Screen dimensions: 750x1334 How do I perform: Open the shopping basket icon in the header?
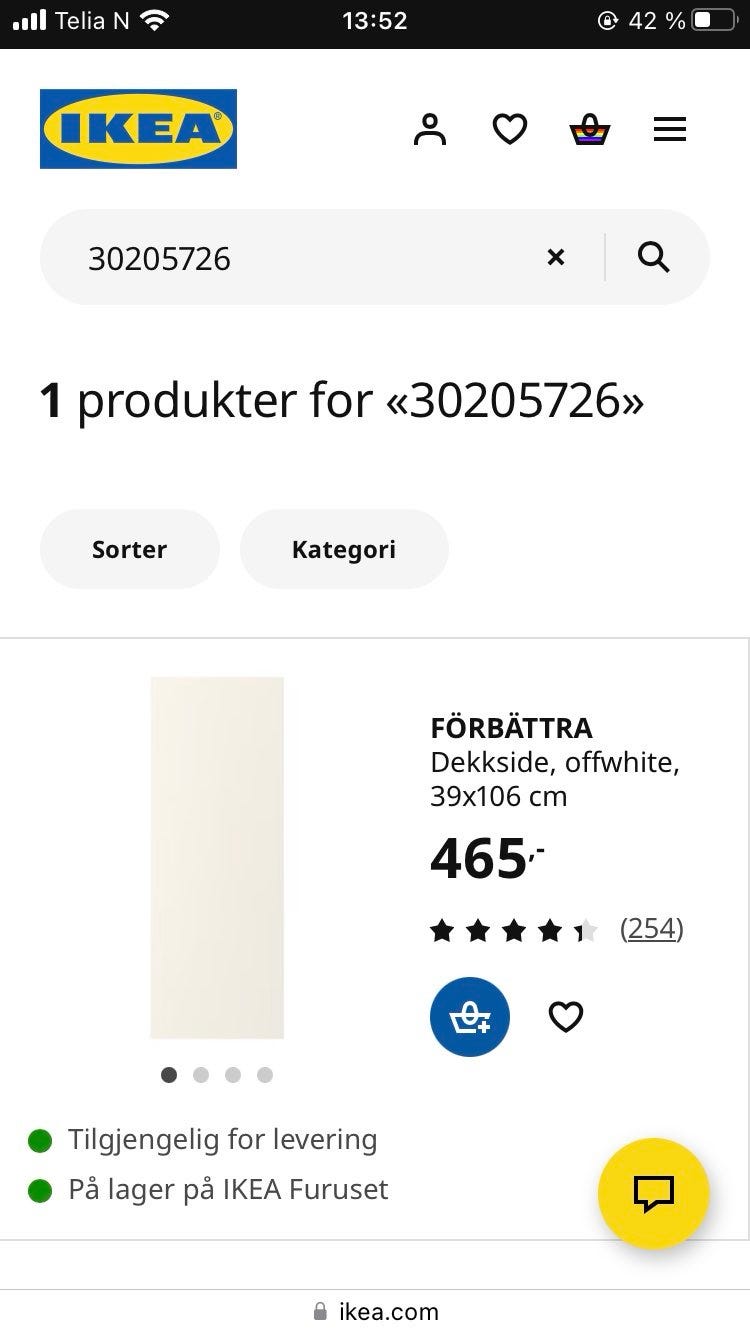(x=590, y=129)
